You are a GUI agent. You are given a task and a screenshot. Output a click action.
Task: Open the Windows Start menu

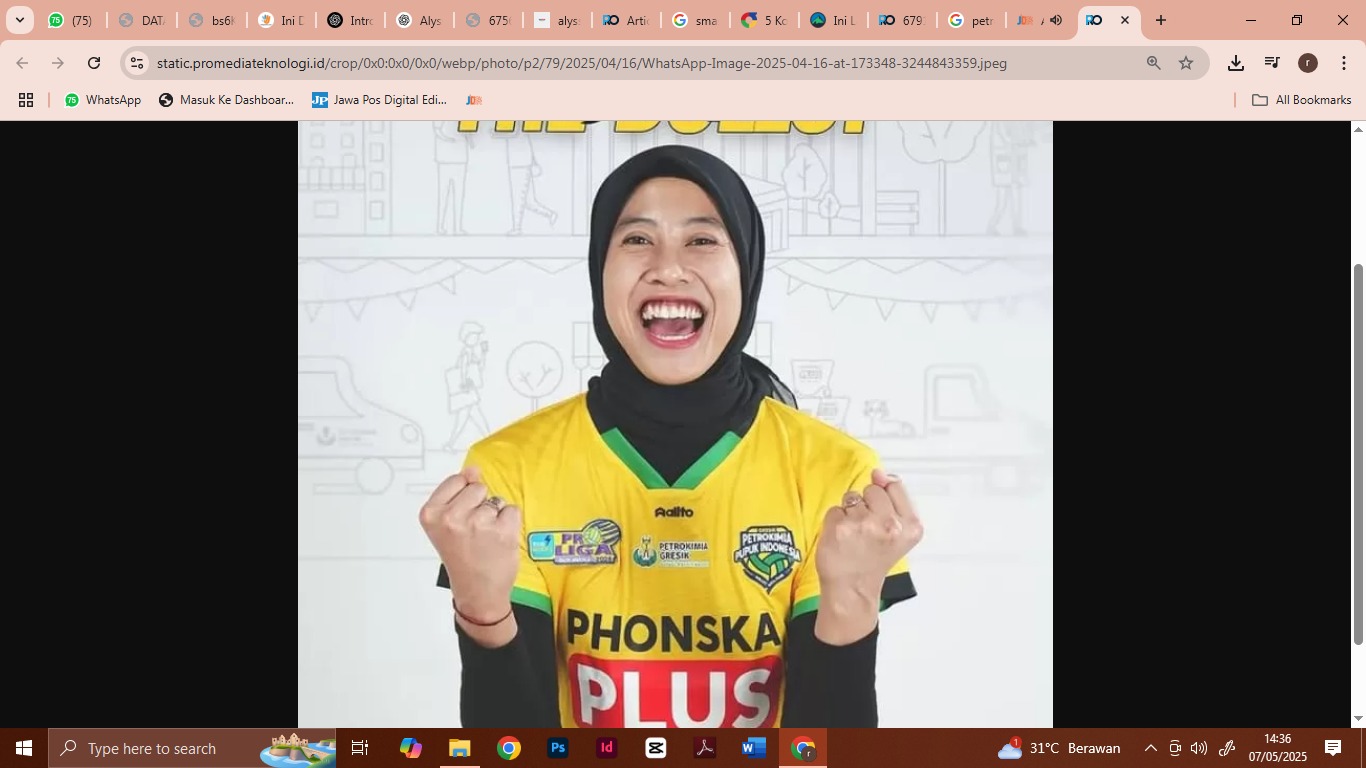[x=24, y=748]
